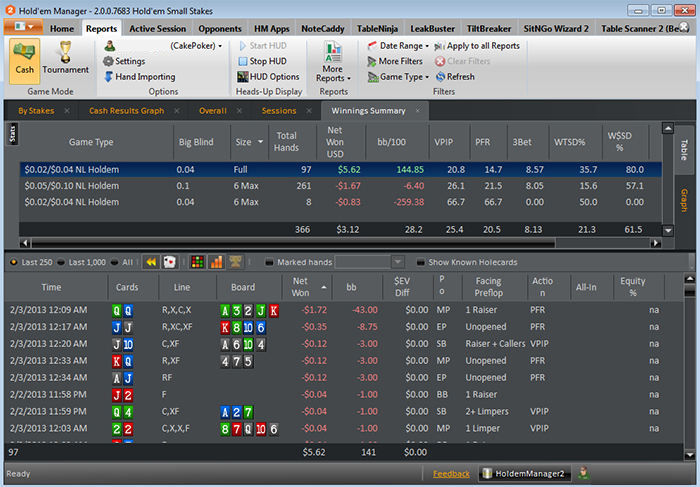Click Apply to all Reports
Viewport: 700px width, 487px height.
tap(477, 46)
